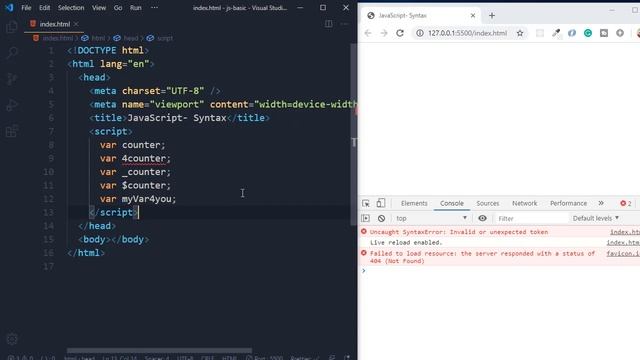Toggle the DevTools device toolbar

(x=380, y=203)
